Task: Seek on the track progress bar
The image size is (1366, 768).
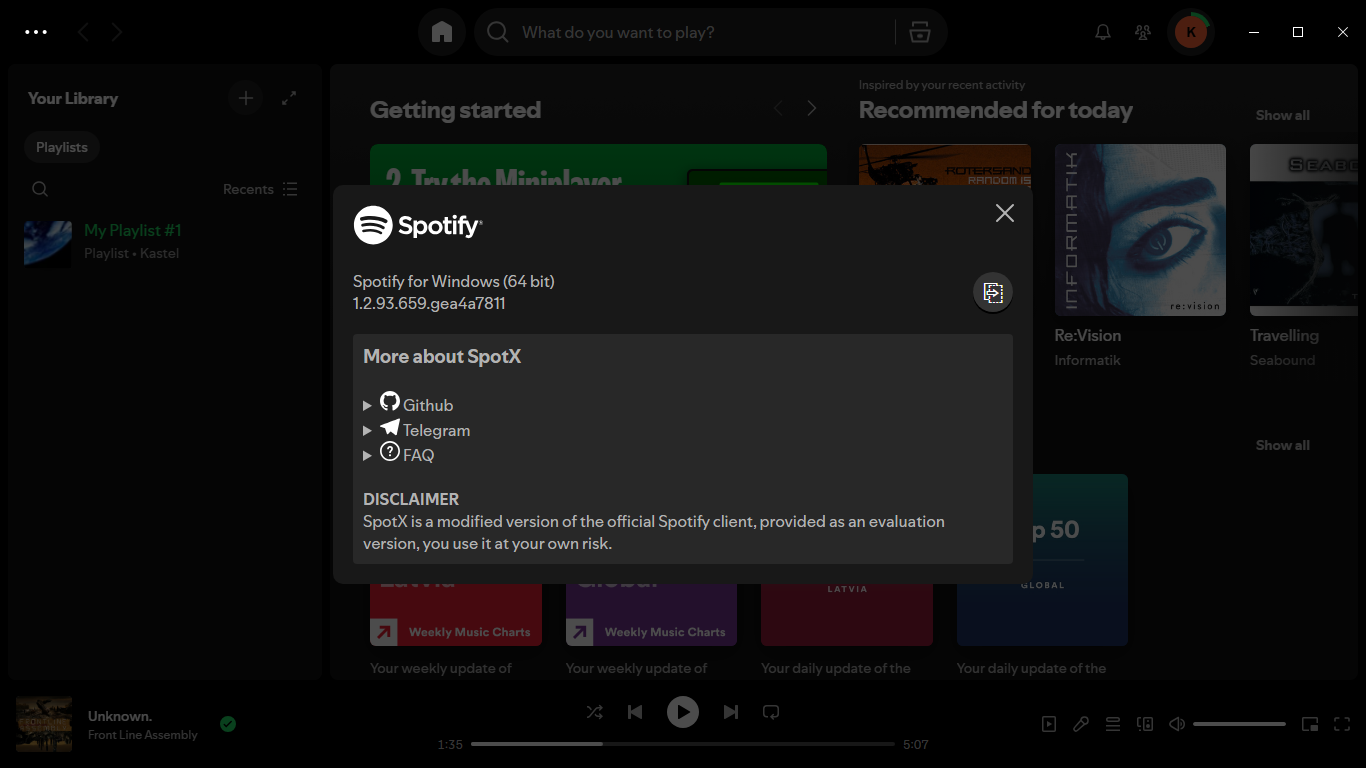Action: [x=683, y=744]
